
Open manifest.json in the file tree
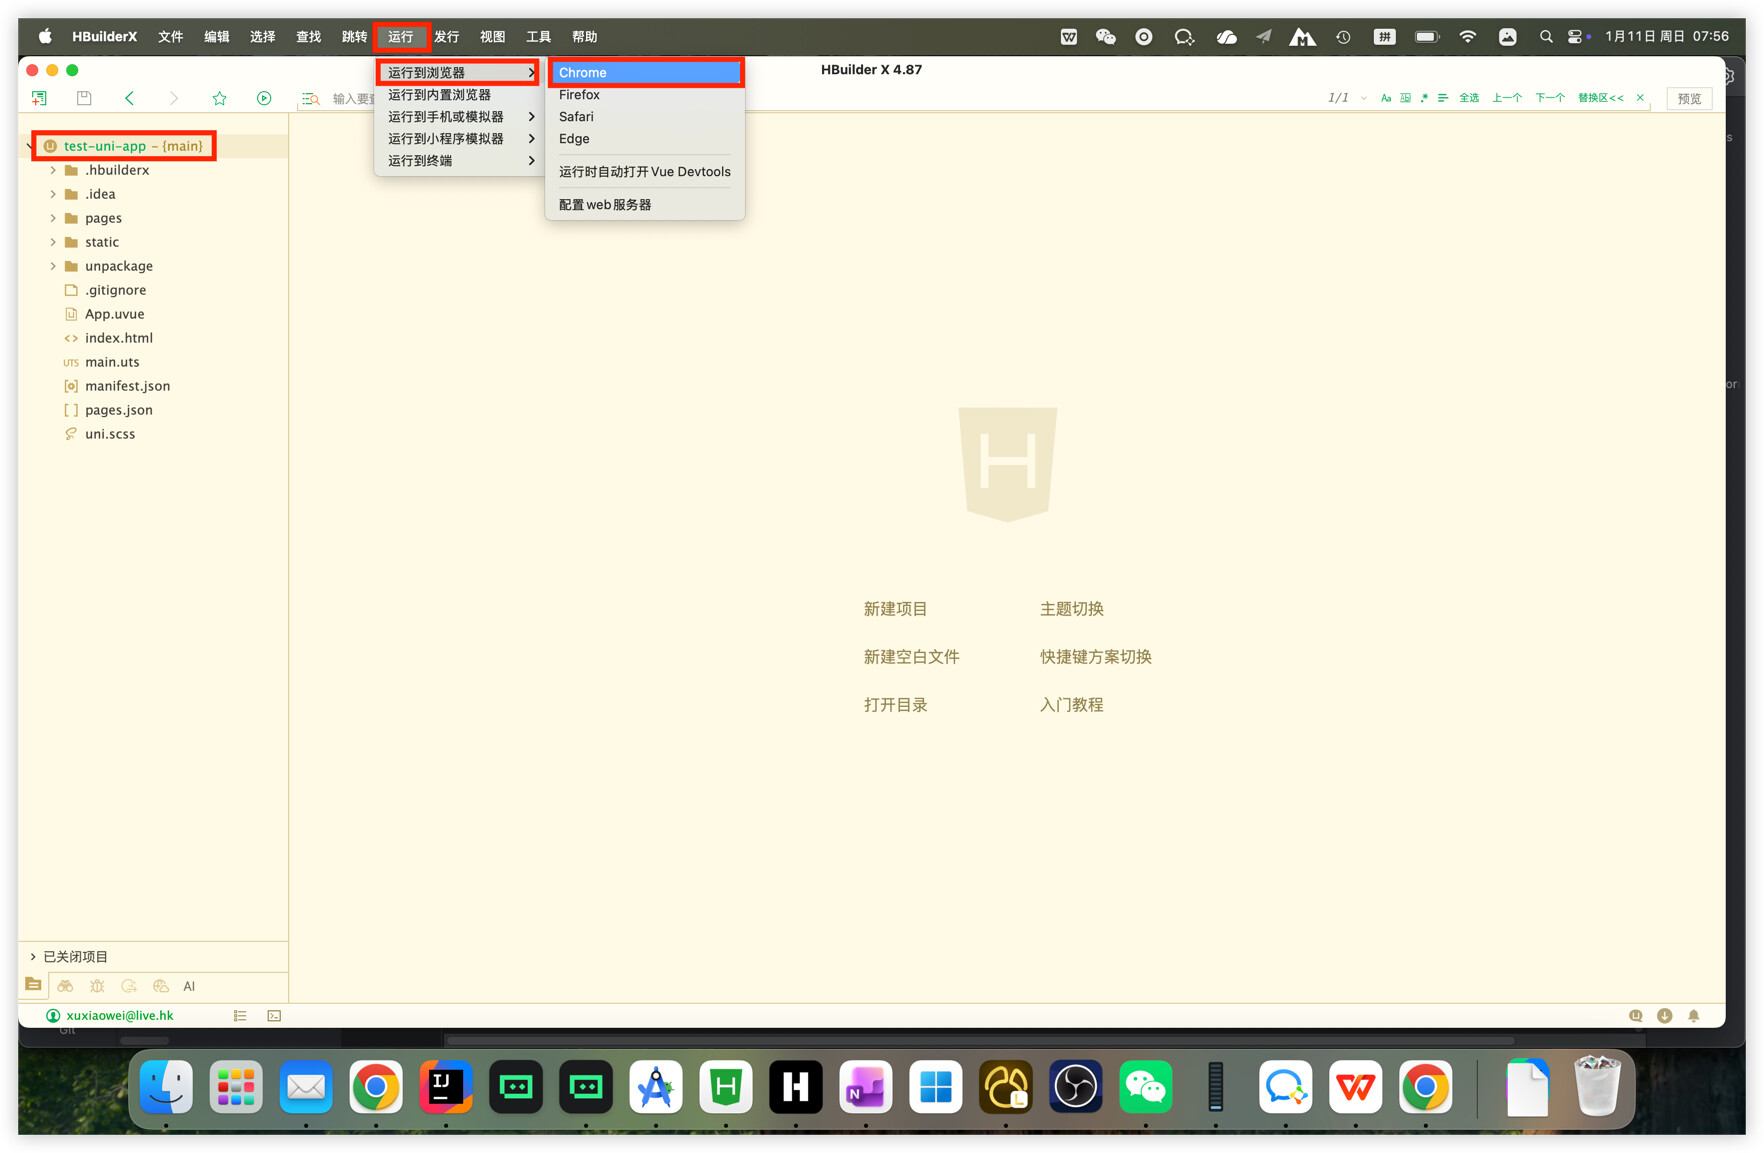(x=127, y=386)
